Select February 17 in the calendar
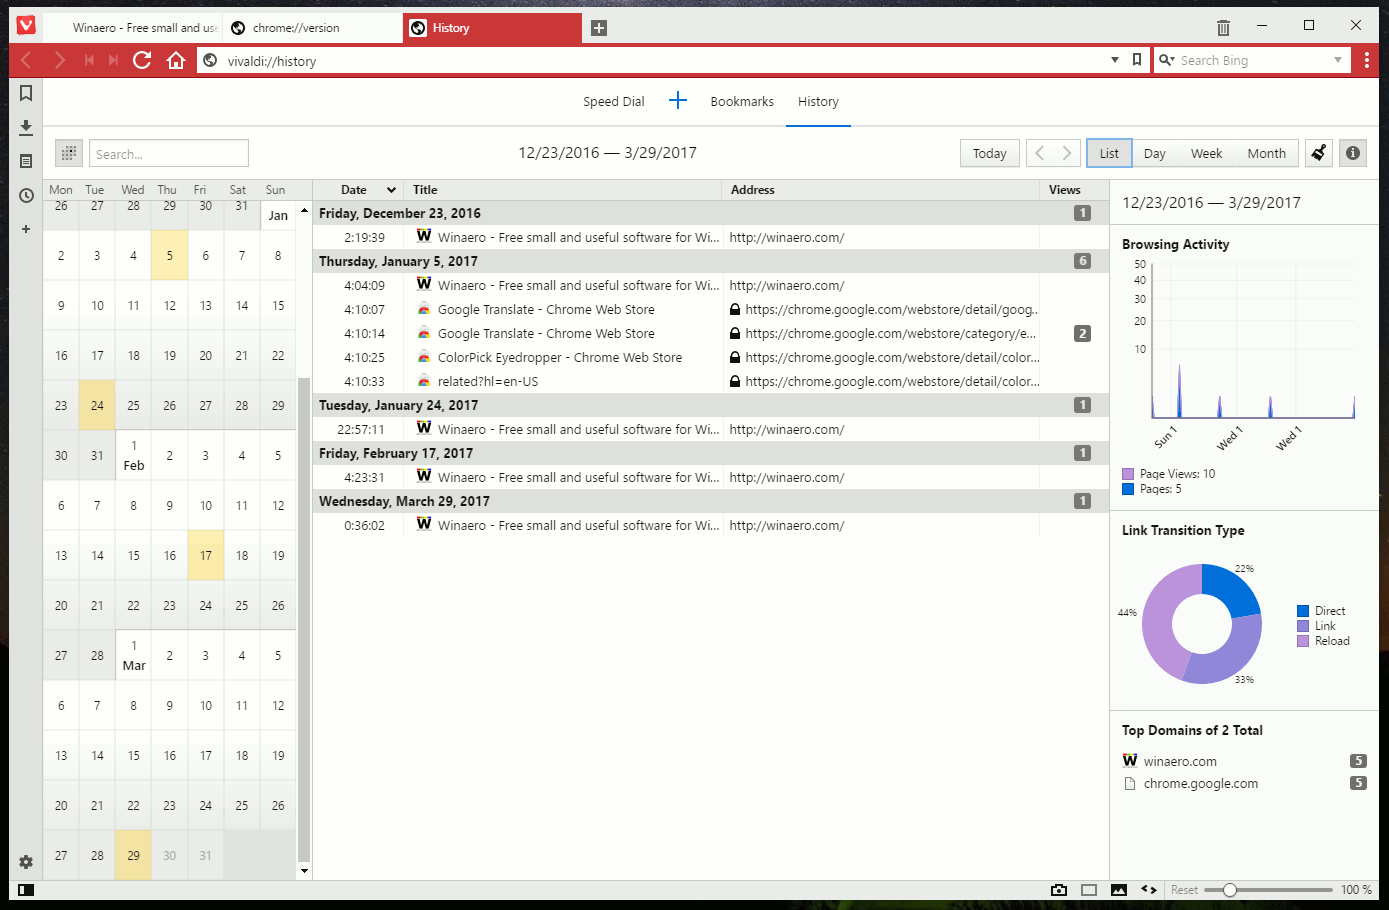The height and width of the screenshot is (910, 1389). coord(205,555)
